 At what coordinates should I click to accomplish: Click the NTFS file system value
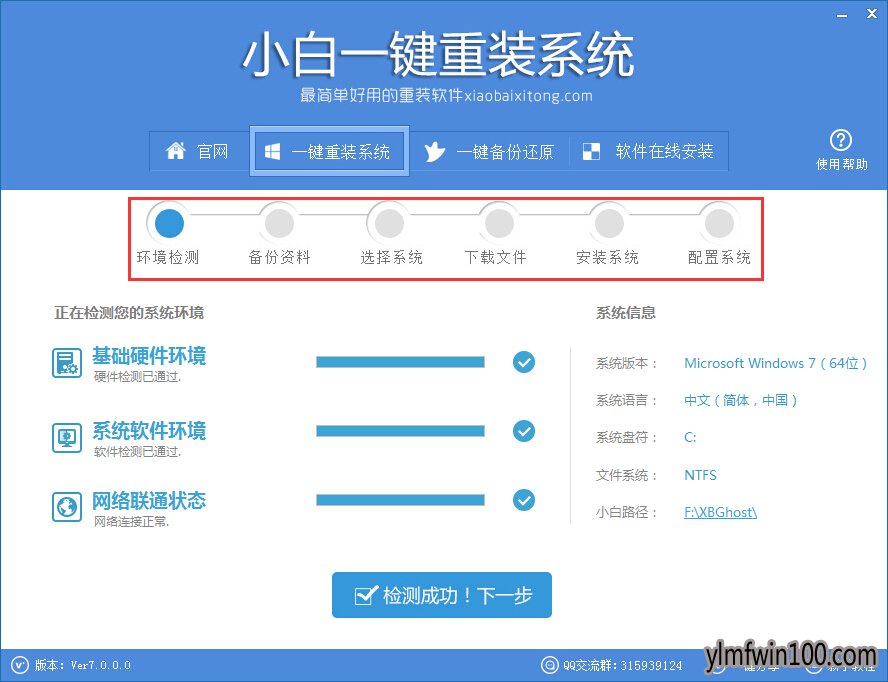[x=701, y=475]
